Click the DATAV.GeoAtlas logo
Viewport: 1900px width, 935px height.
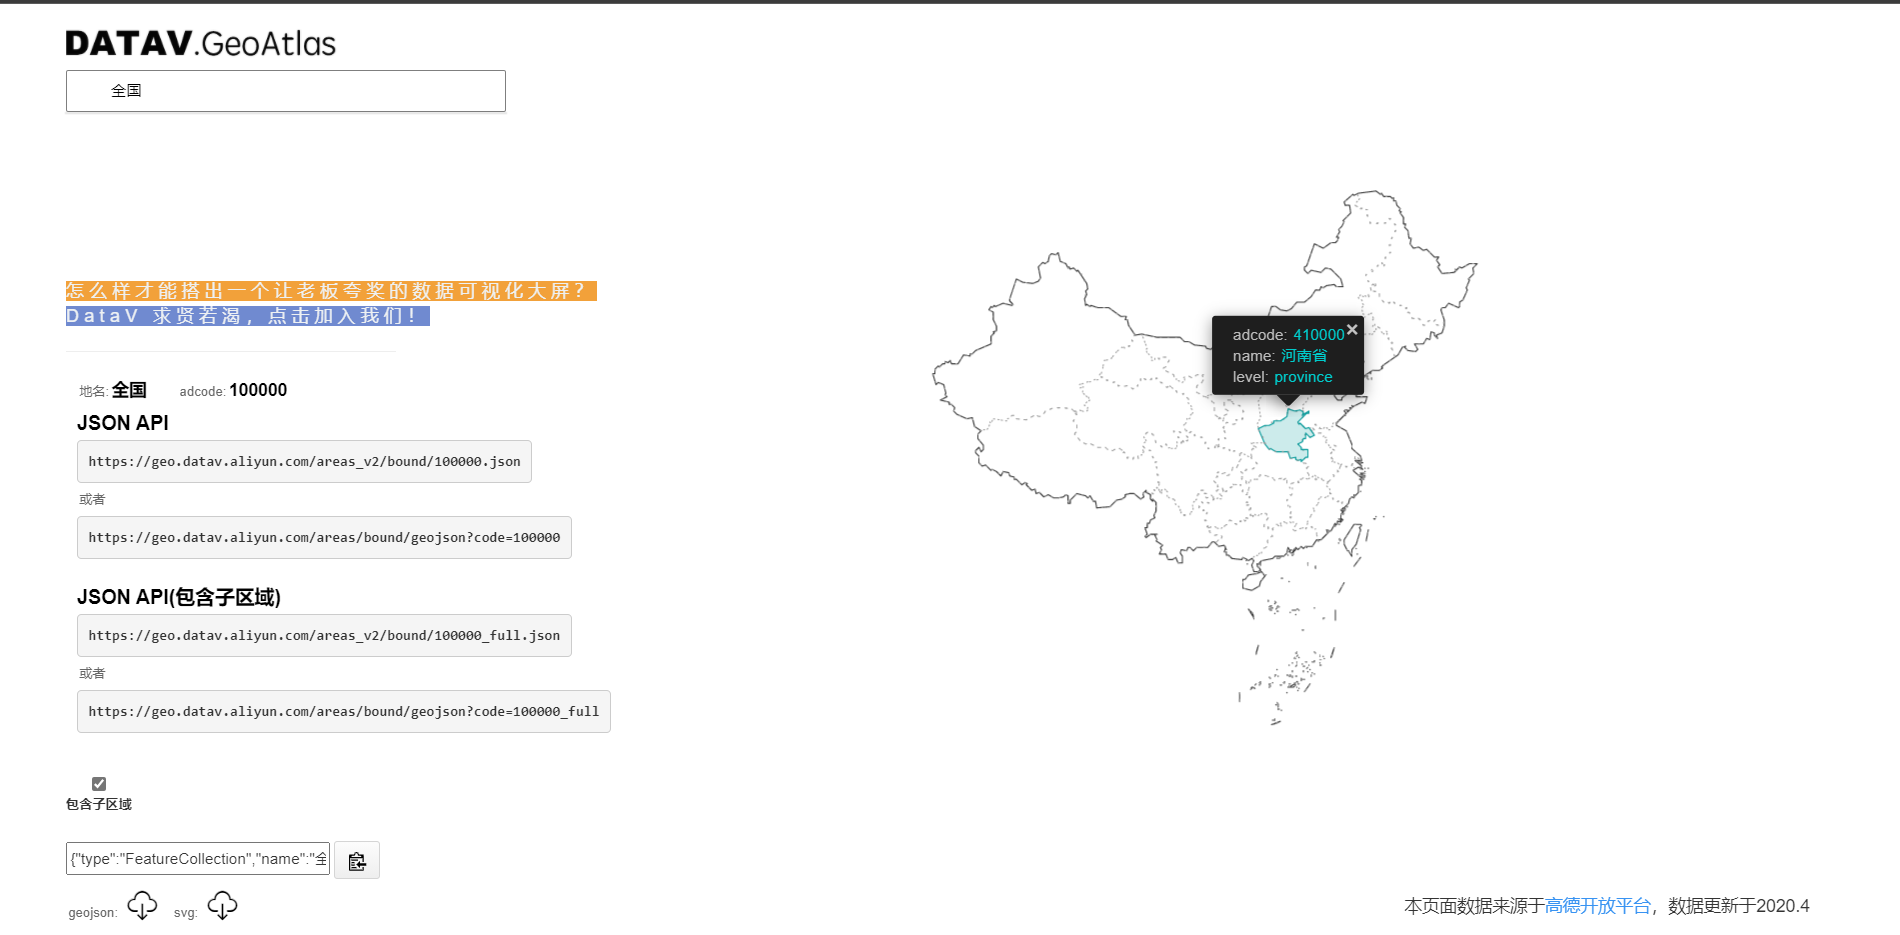[x=199, y=42]
